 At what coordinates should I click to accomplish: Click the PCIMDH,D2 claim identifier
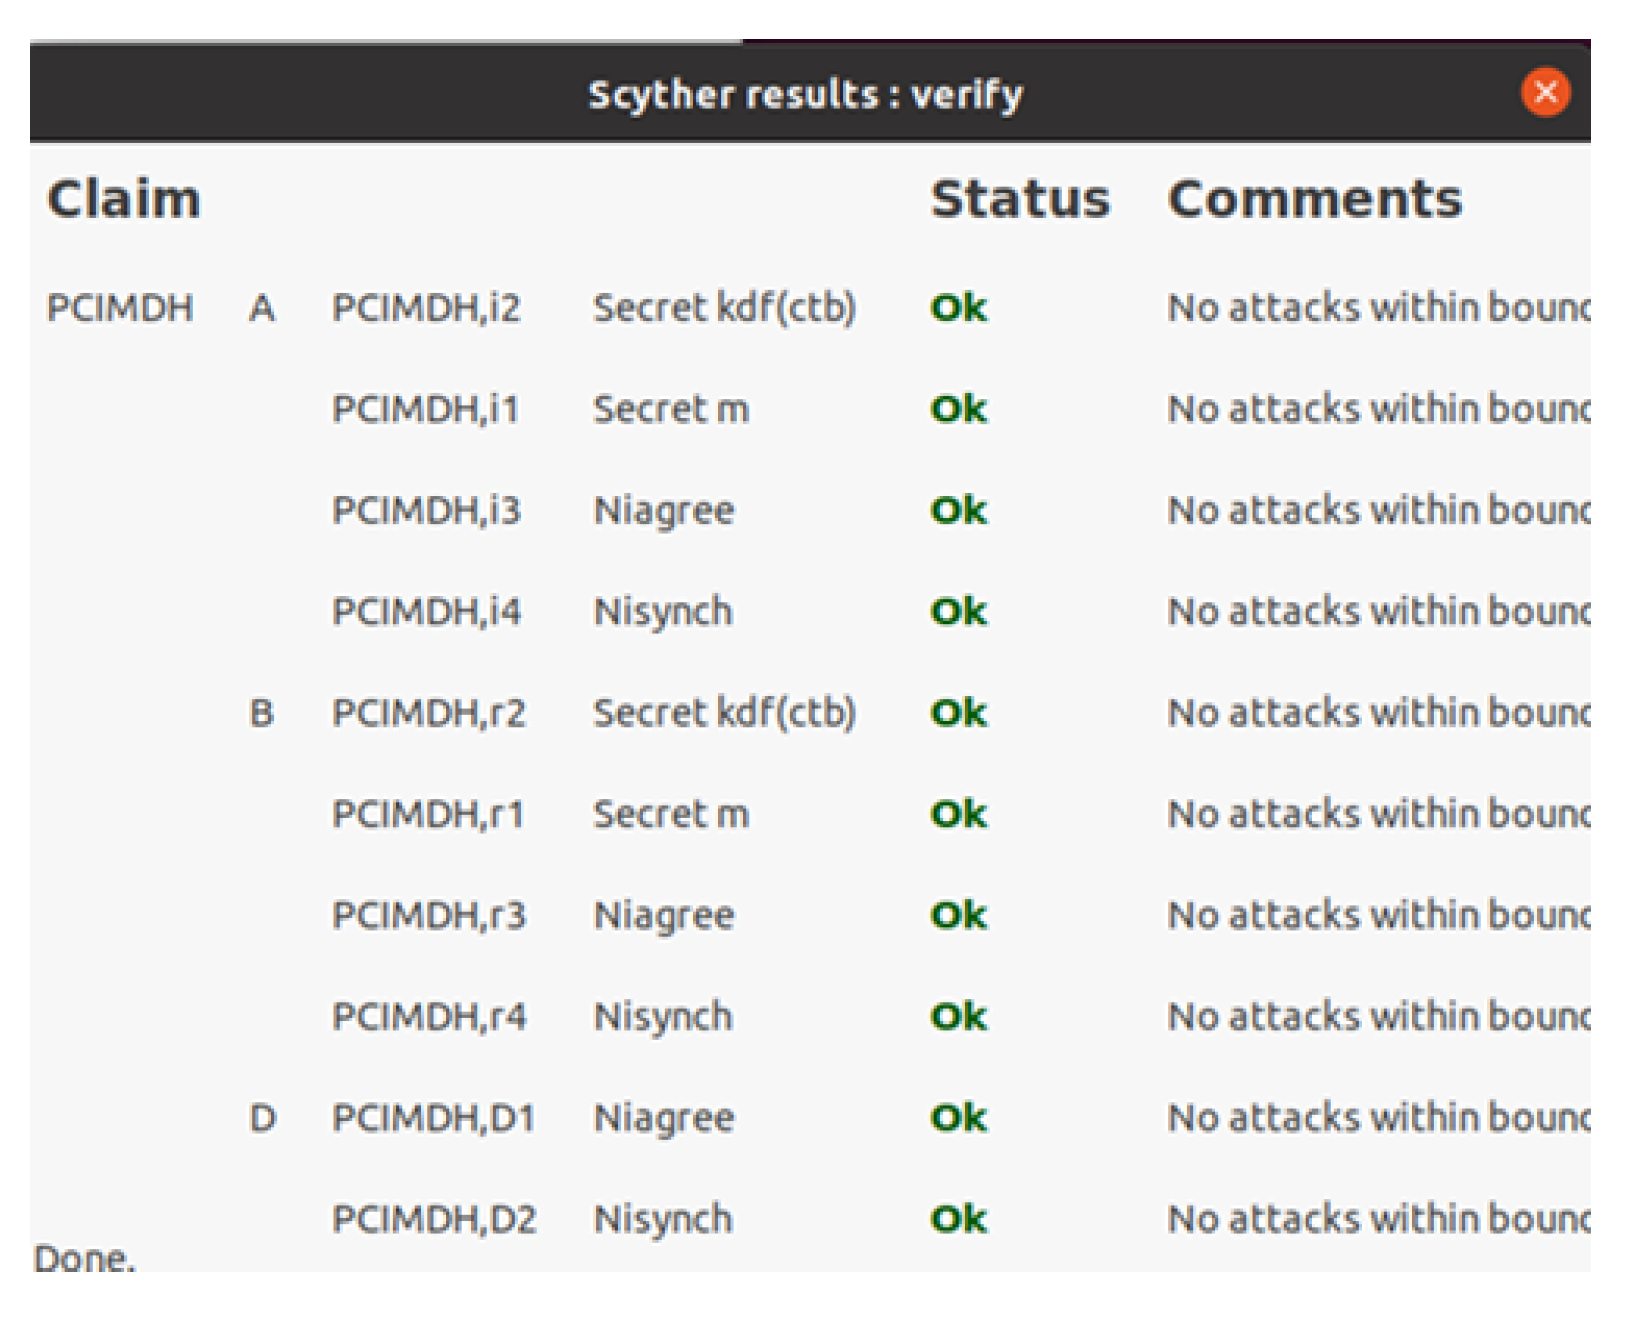pyautogui.click(x=434, y=1219)
